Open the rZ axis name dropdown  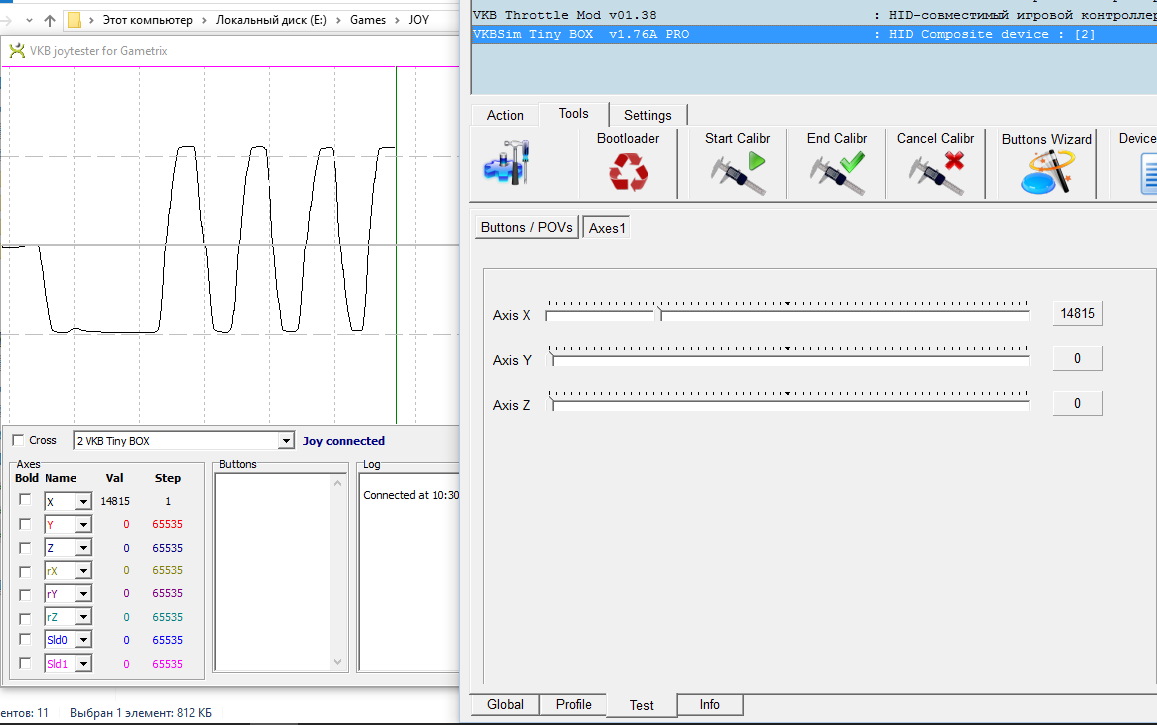(x=83, y=617)
